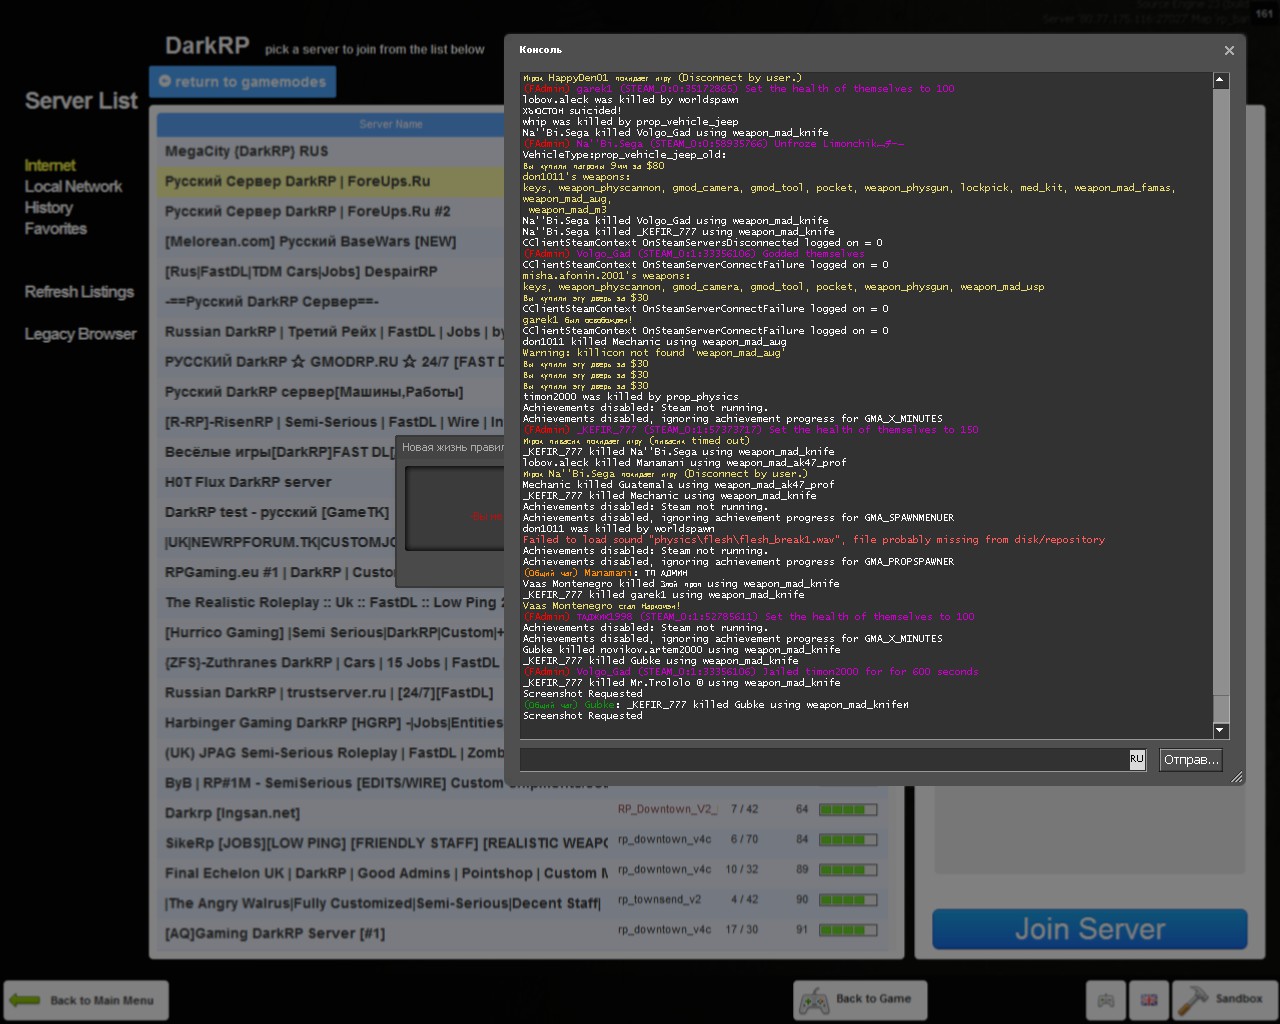
Task: Click the console vertical scrollbar thumb
Action: 1220,391
